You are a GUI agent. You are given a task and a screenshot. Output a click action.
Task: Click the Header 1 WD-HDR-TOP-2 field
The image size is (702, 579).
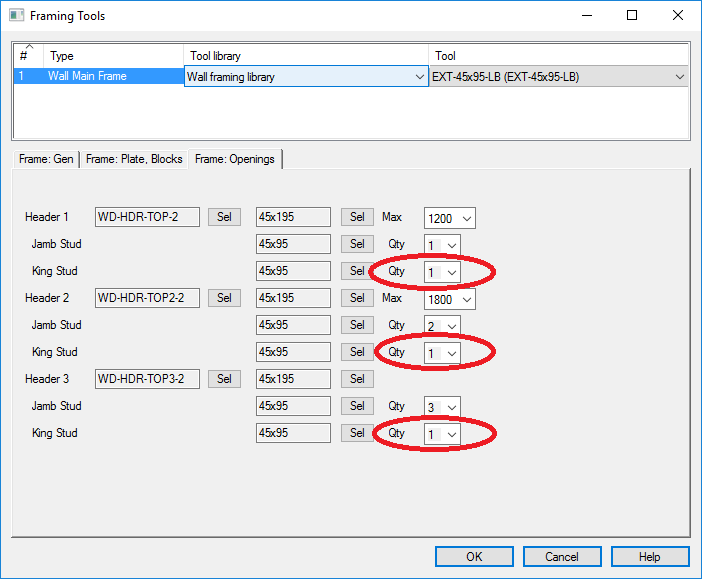coord(147,217)
